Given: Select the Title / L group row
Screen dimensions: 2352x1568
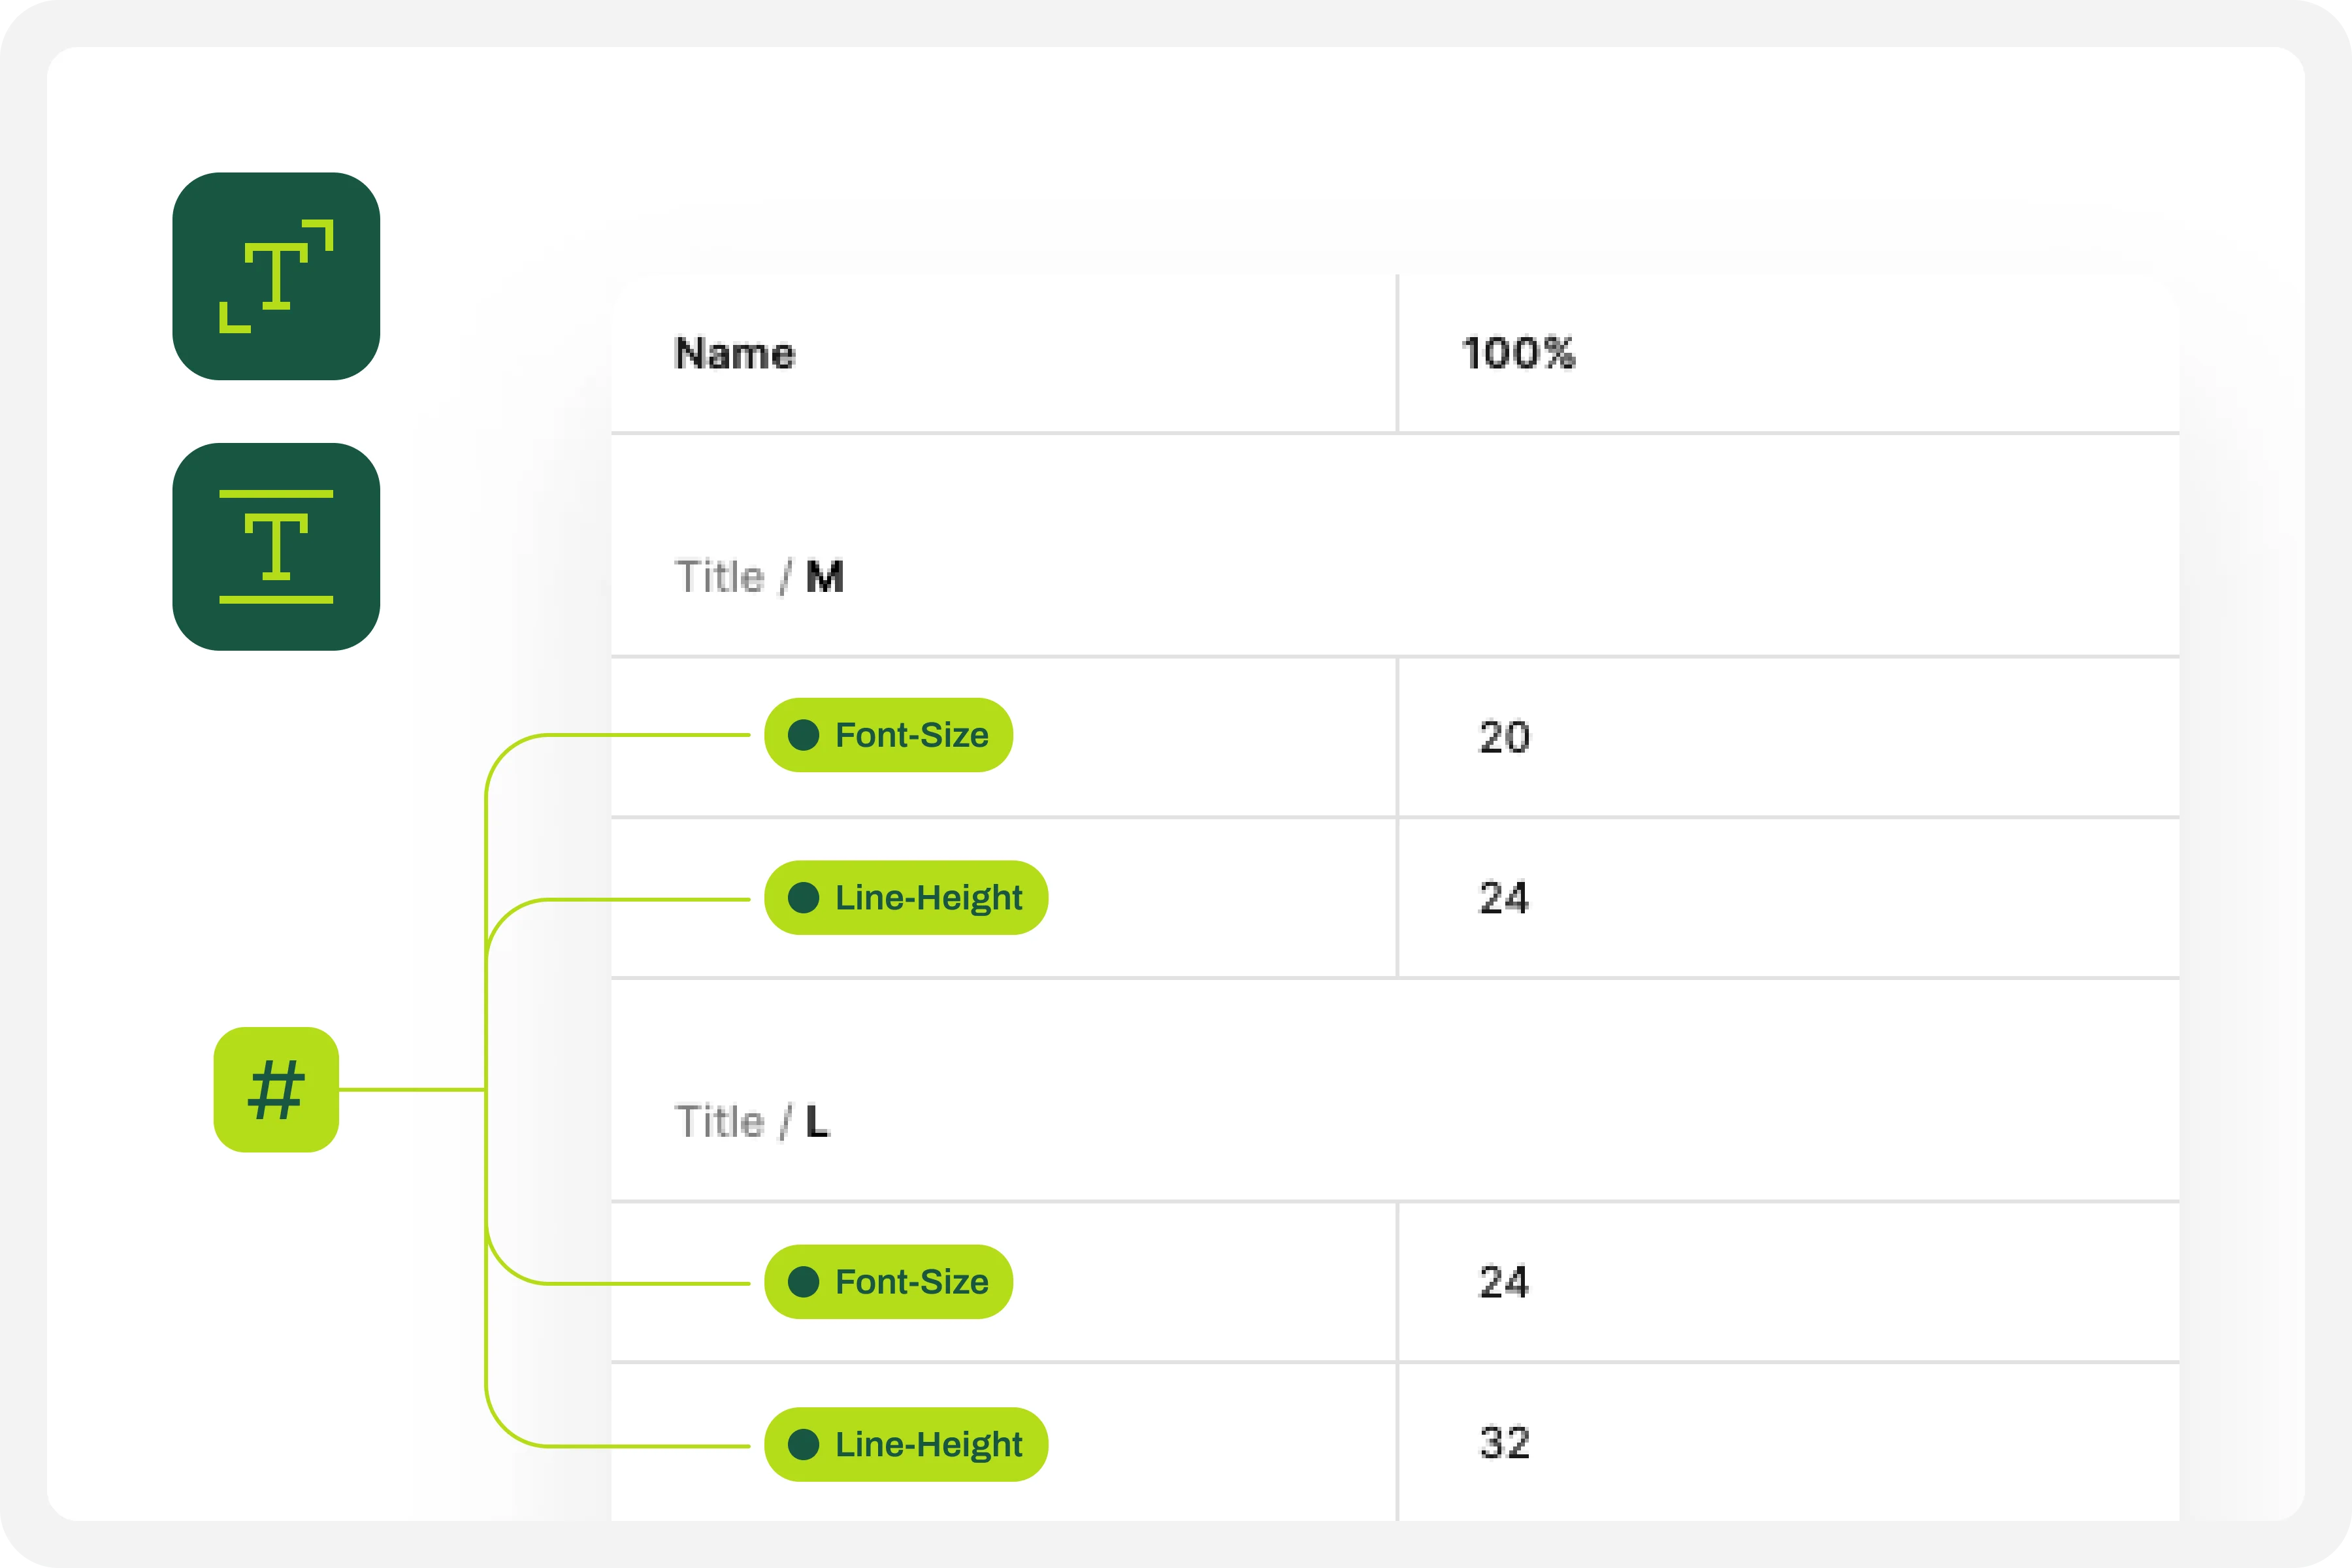Looking at the screenshot, I should point(753,1122).
